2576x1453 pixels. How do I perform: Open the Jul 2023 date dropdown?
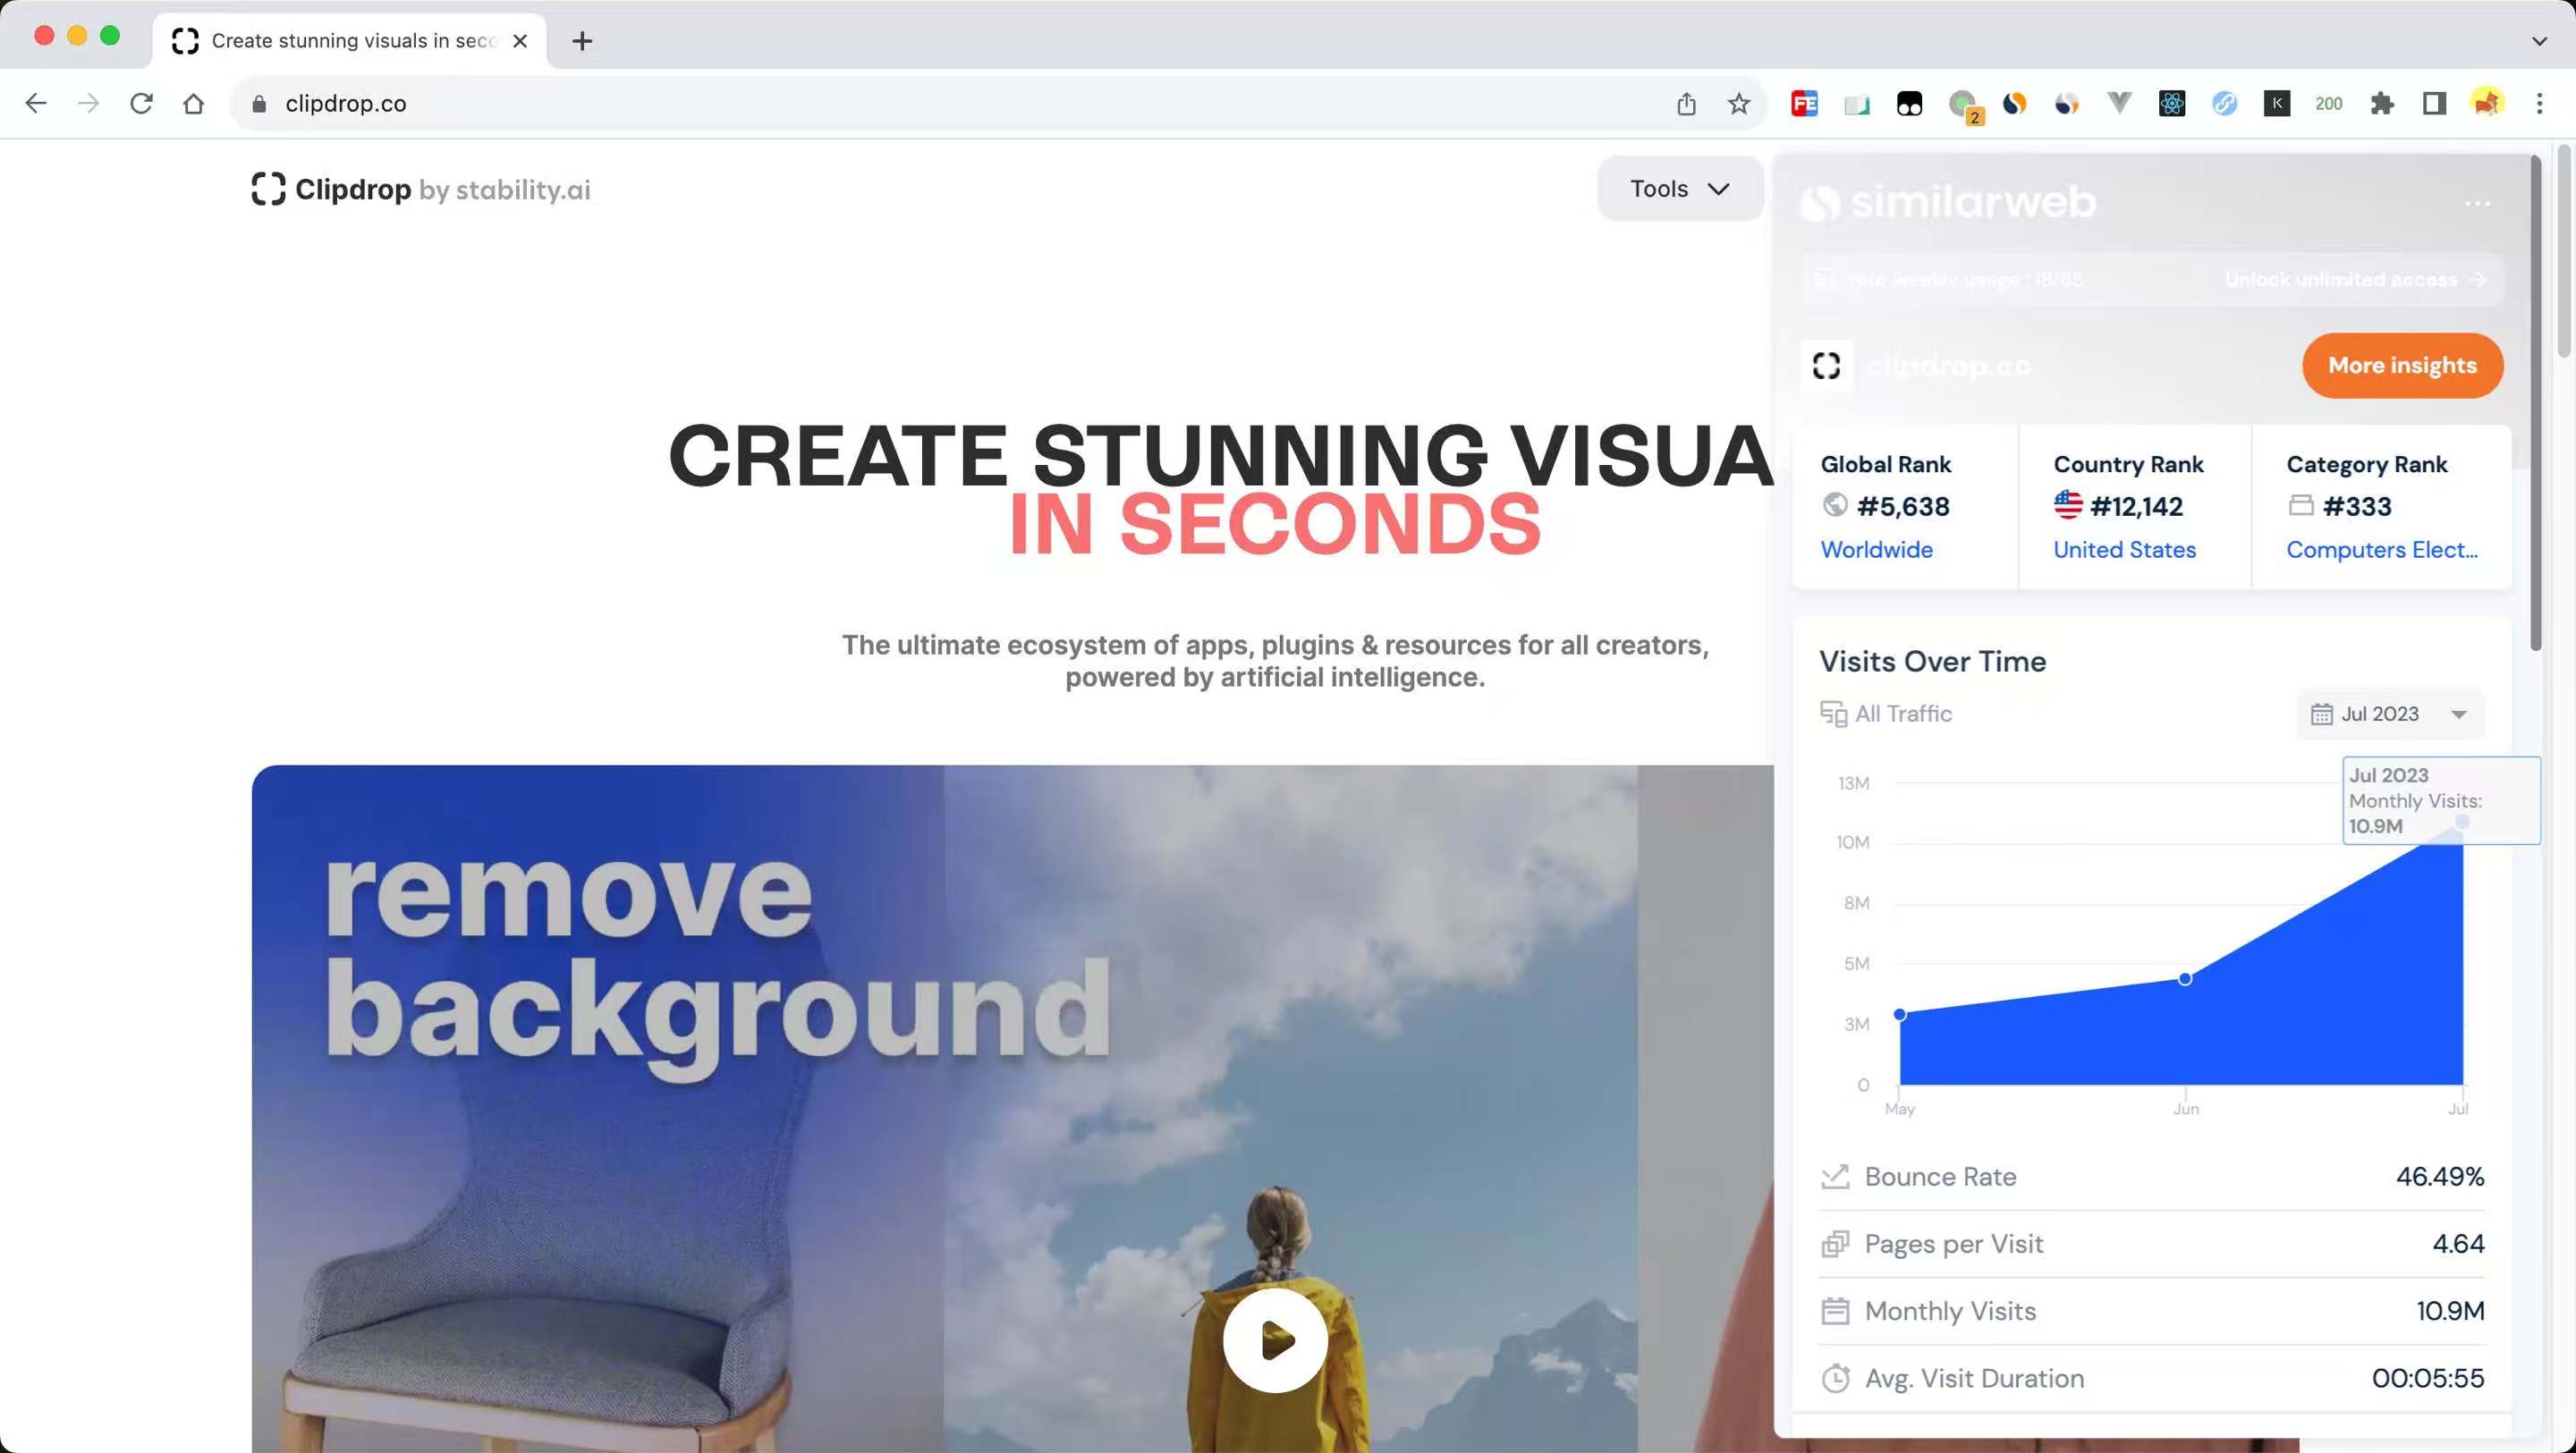[x=2390, y=714]
